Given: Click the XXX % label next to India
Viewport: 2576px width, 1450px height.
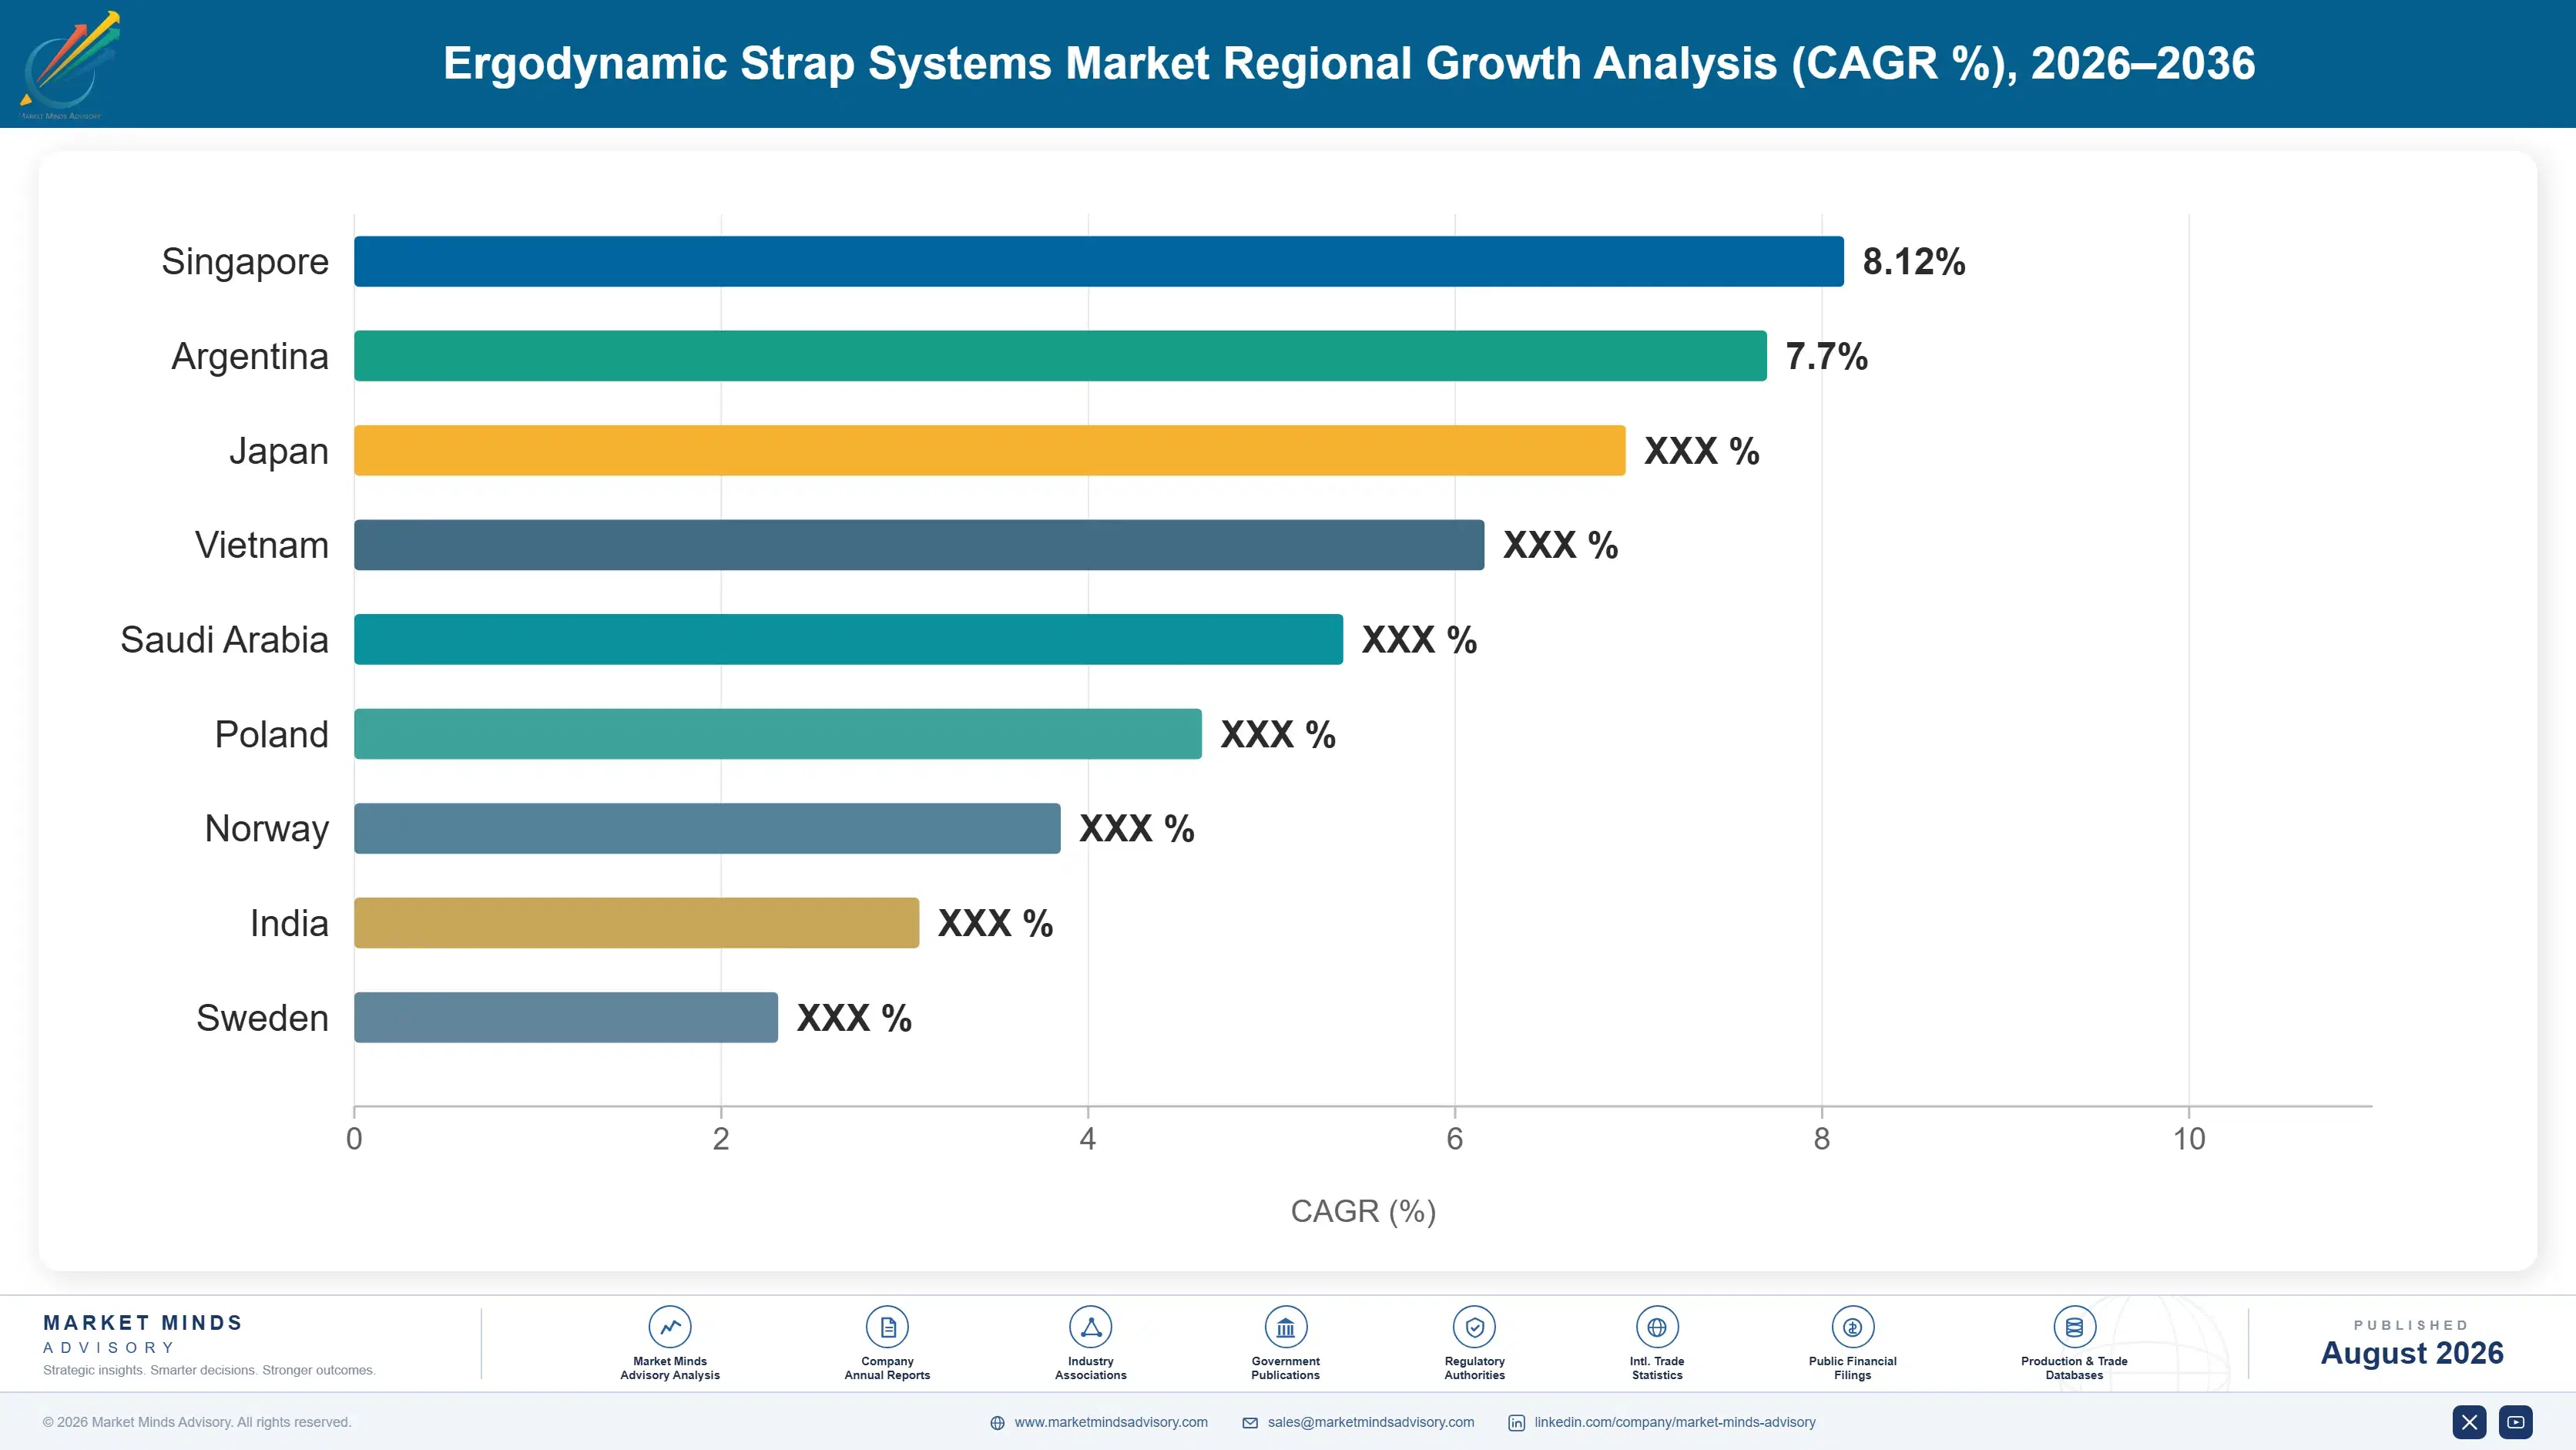Looking at the screenshot, I should pos(995,923).
